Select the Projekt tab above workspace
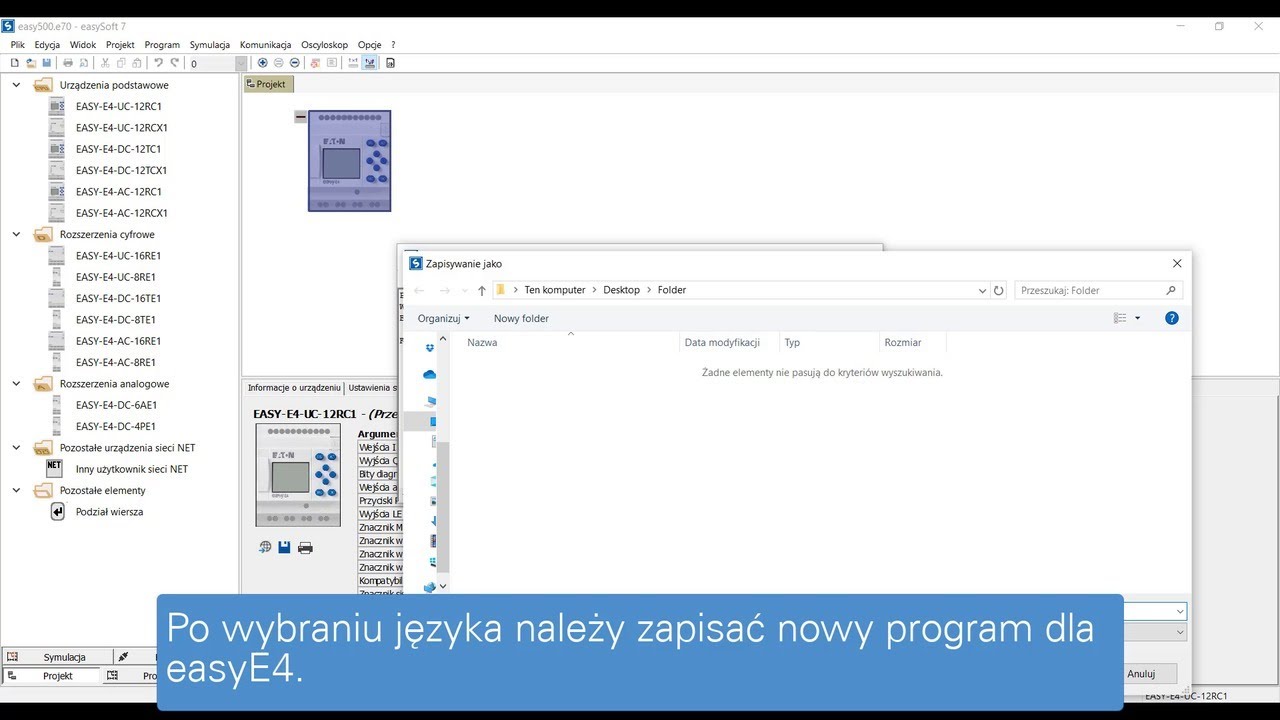 269,84
